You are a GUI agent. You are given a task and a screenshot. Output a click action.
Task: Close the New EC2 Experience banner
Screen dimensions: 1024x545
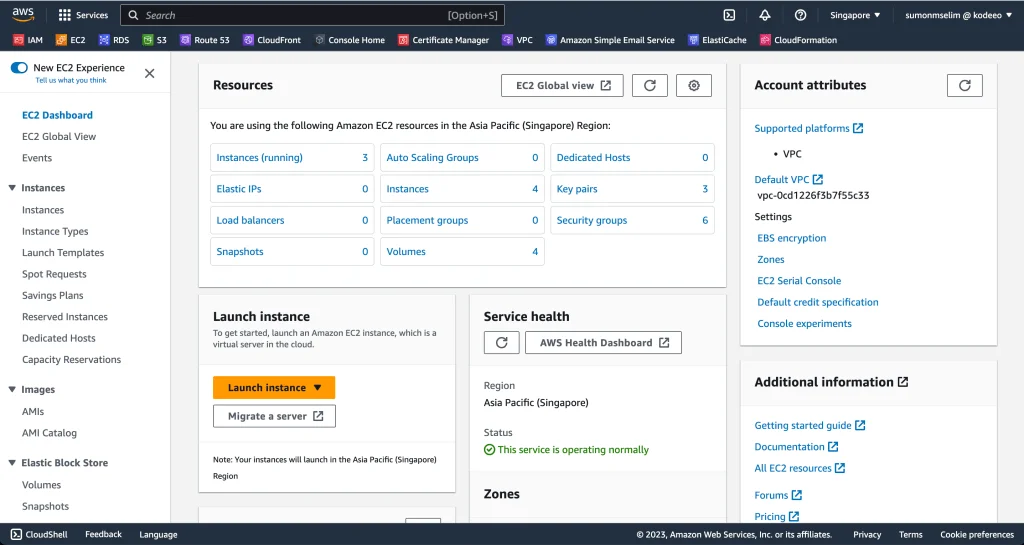pos(150,73)
